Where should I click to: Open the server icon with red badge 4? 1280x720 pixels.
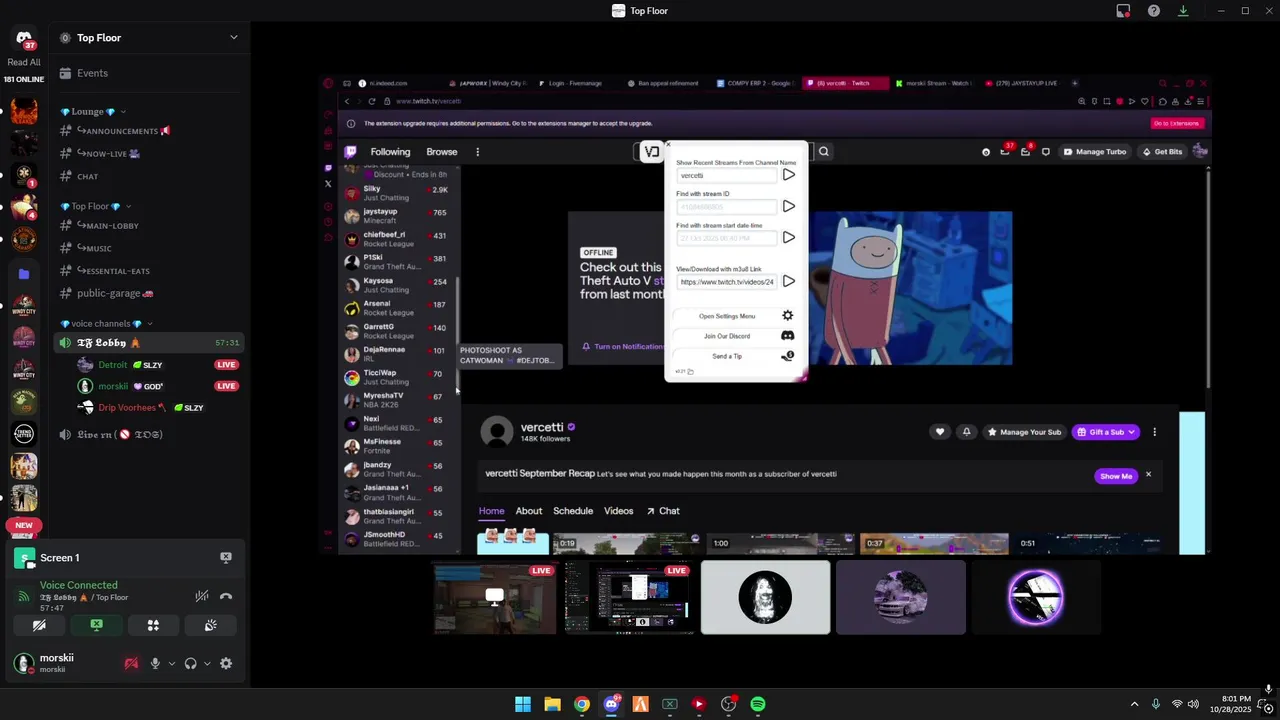pos(24,208)
